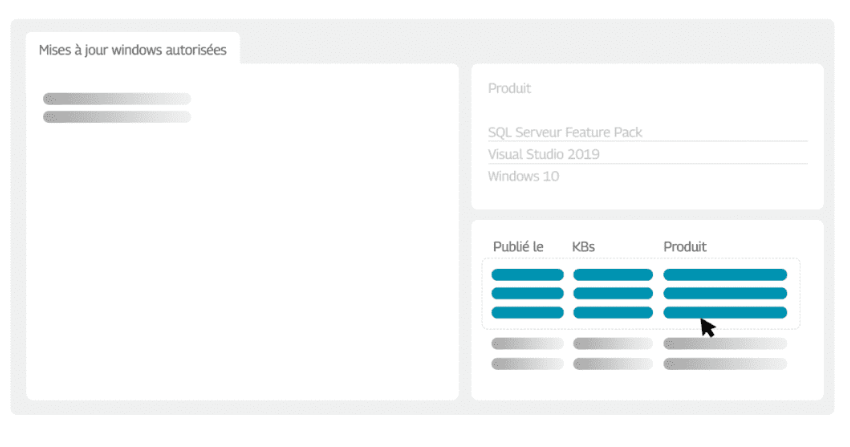Sort by Publié le column header

point(518,247)
